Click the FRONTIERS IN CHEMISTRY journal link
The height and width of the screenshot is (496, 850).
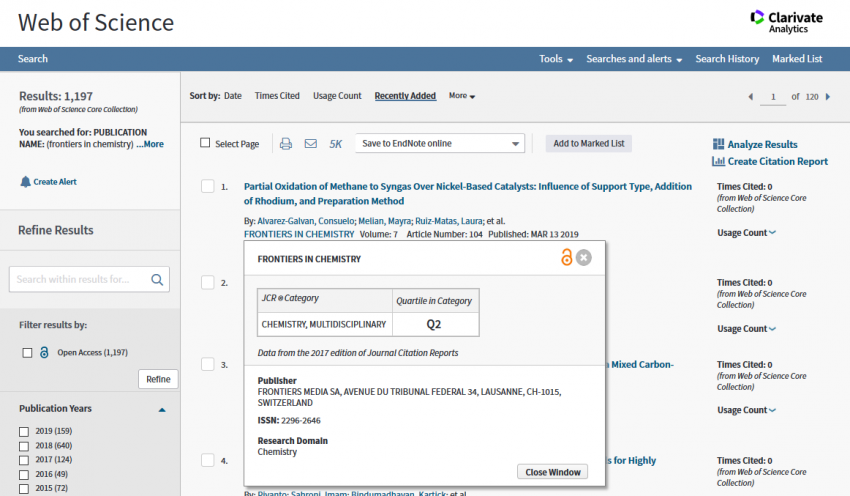(299, 234)
